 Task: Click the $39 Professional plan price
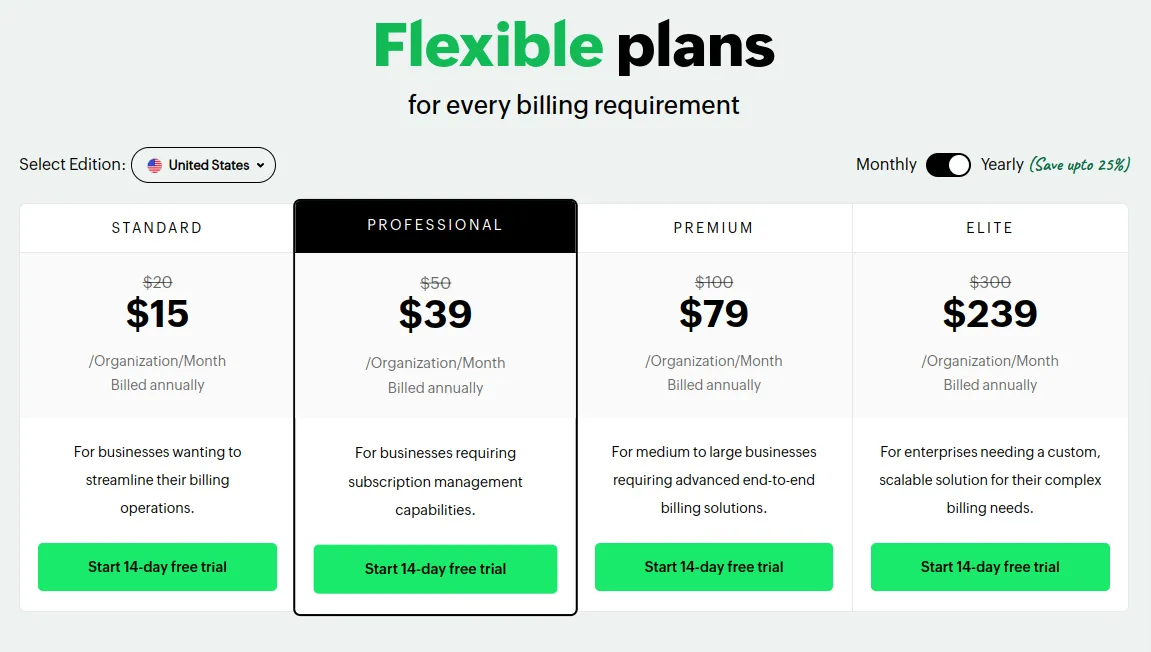tap(435, 314)
